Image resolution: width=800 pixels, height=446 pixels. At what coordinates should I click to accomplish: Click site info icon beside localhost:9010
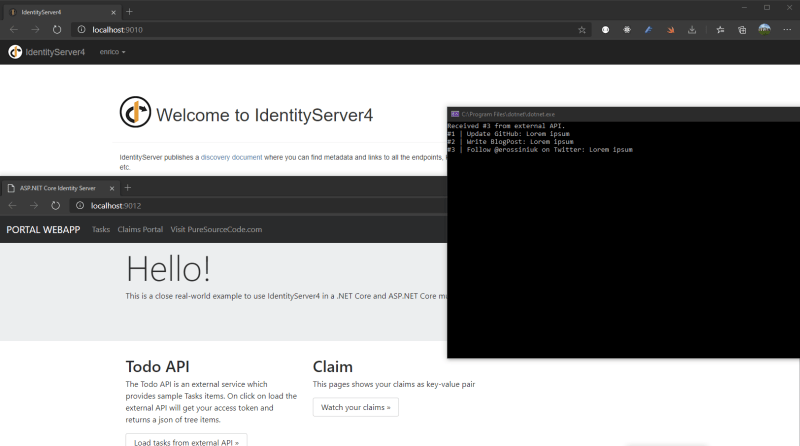(x=81, y=30)
